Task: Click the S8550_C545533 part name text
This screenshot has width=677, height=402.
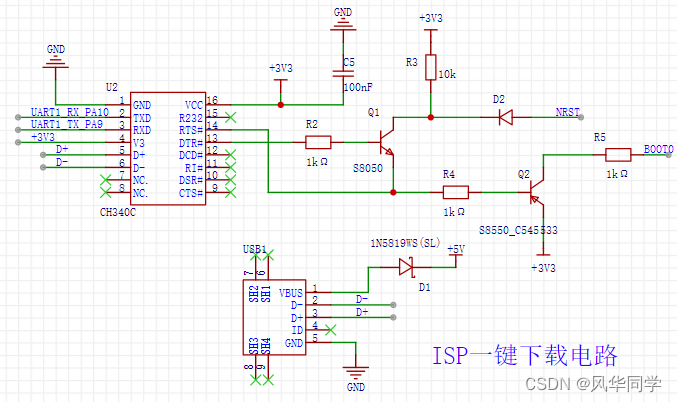Action: tap(518, 230)
